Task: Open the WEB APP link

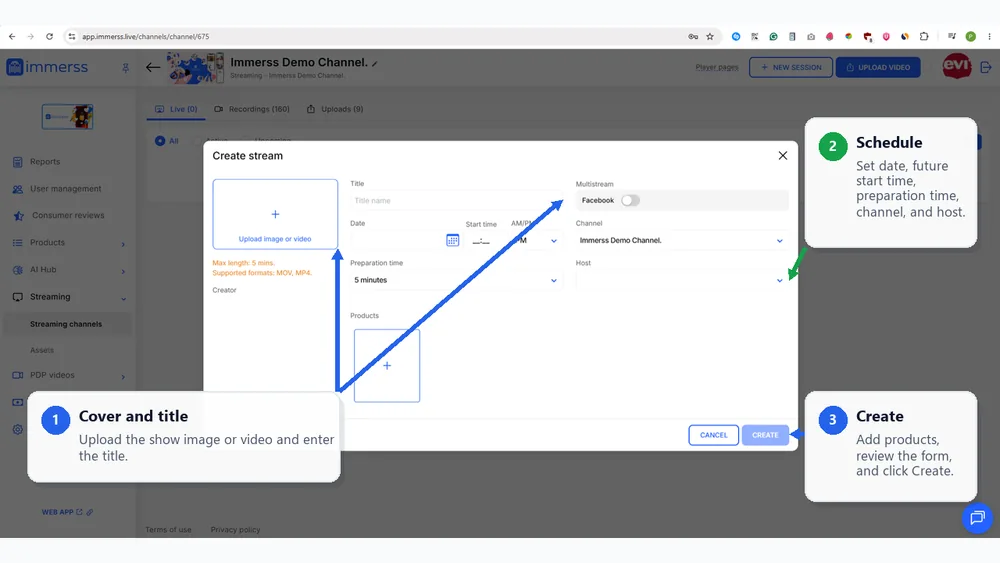Action: pyautogui.click(x=62, y=512)
